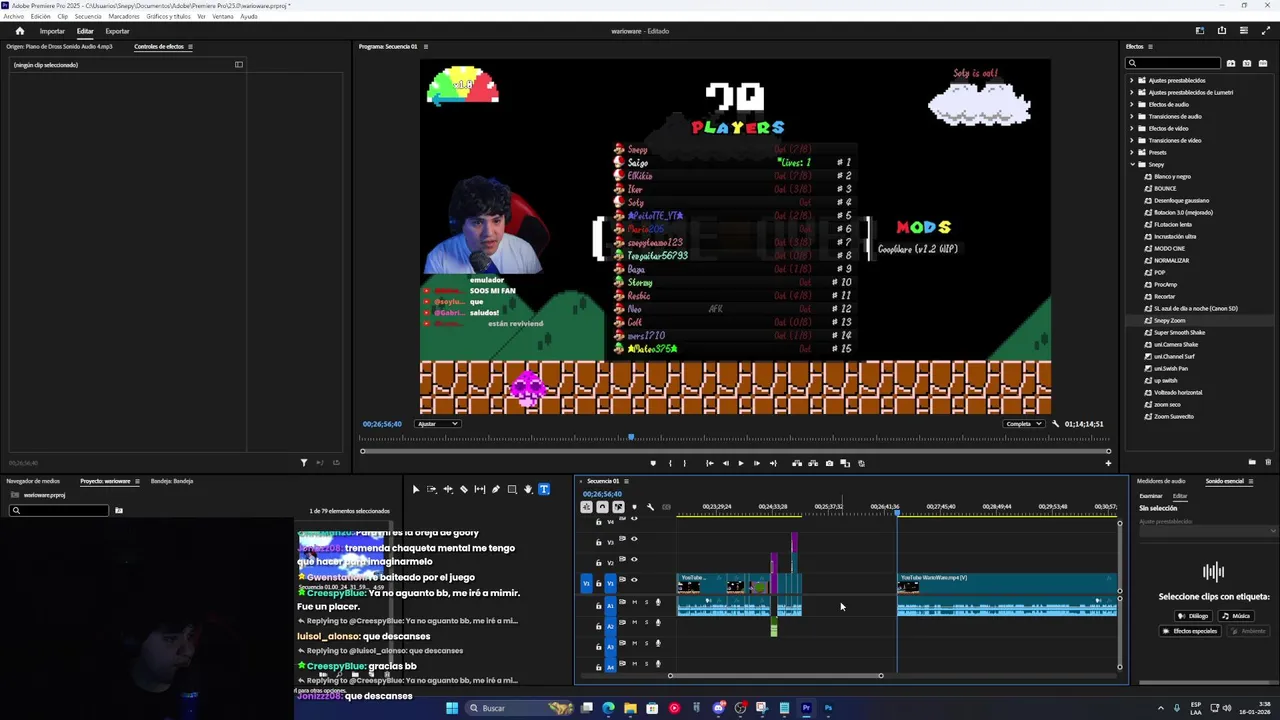Switch to Exportar workspace tab
This screenshot has width=1280, height=720.
click(117, 31)
